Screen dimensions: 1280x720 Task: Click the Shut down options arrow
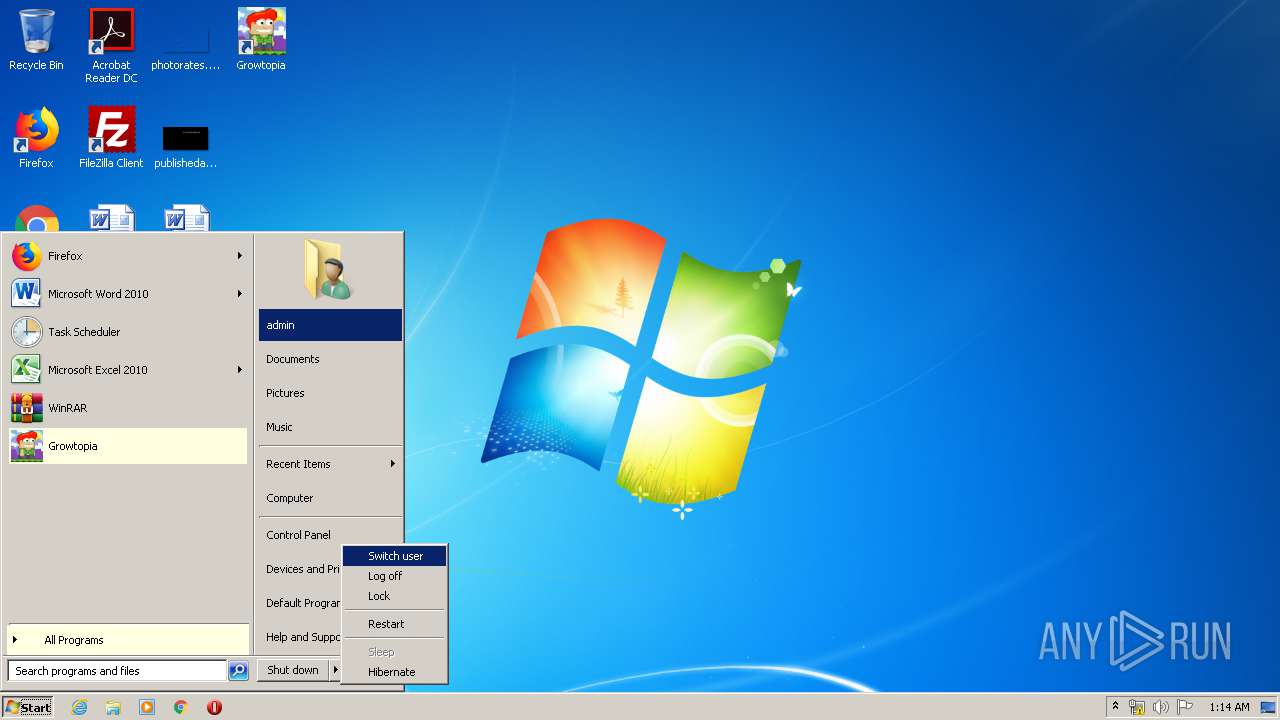coord(335,670)
